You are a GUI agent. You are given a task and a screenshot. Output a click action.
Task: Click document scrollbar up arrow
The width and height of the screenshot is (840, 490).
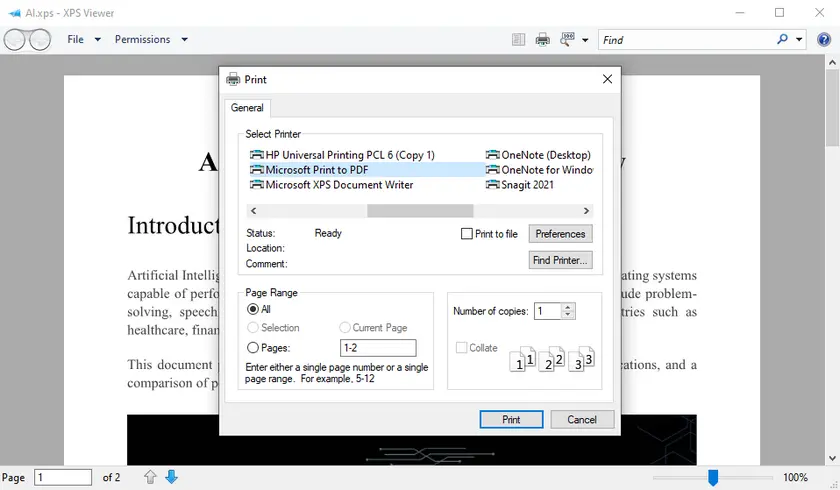(x=832, y=62)
